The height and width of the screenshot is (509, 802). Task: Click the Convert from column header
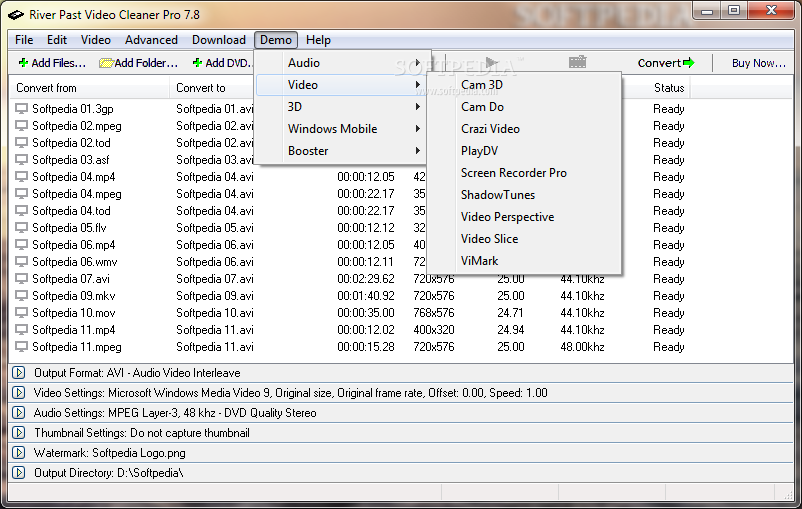[x=90, y=88]
